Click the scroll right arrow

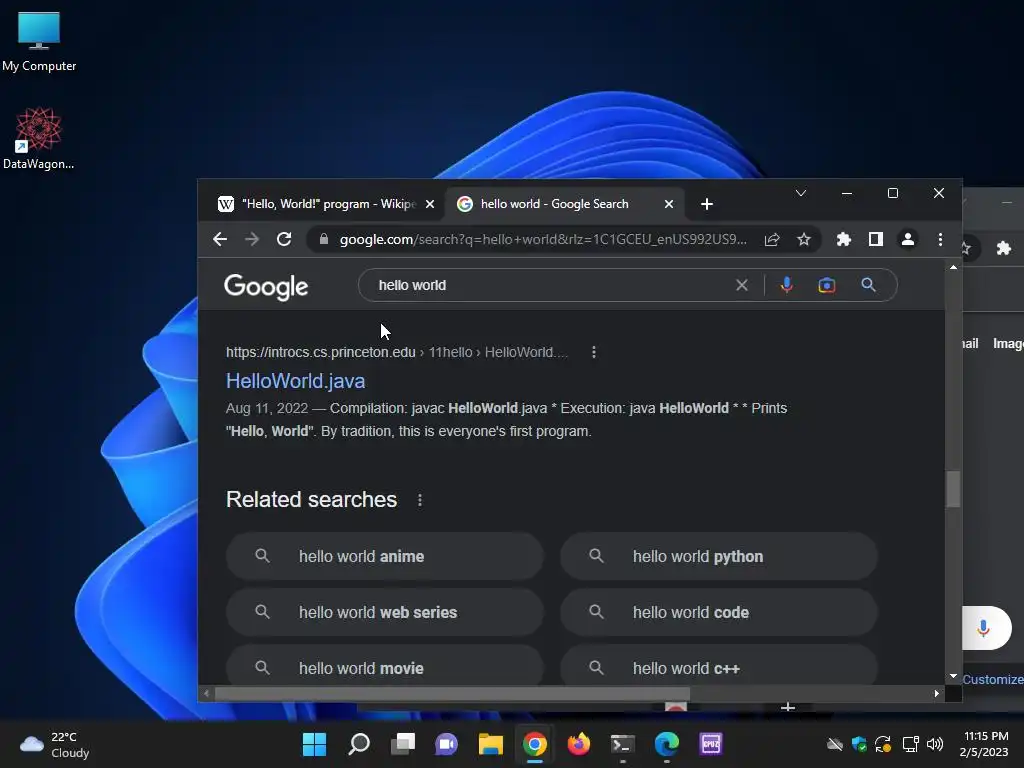936,694
